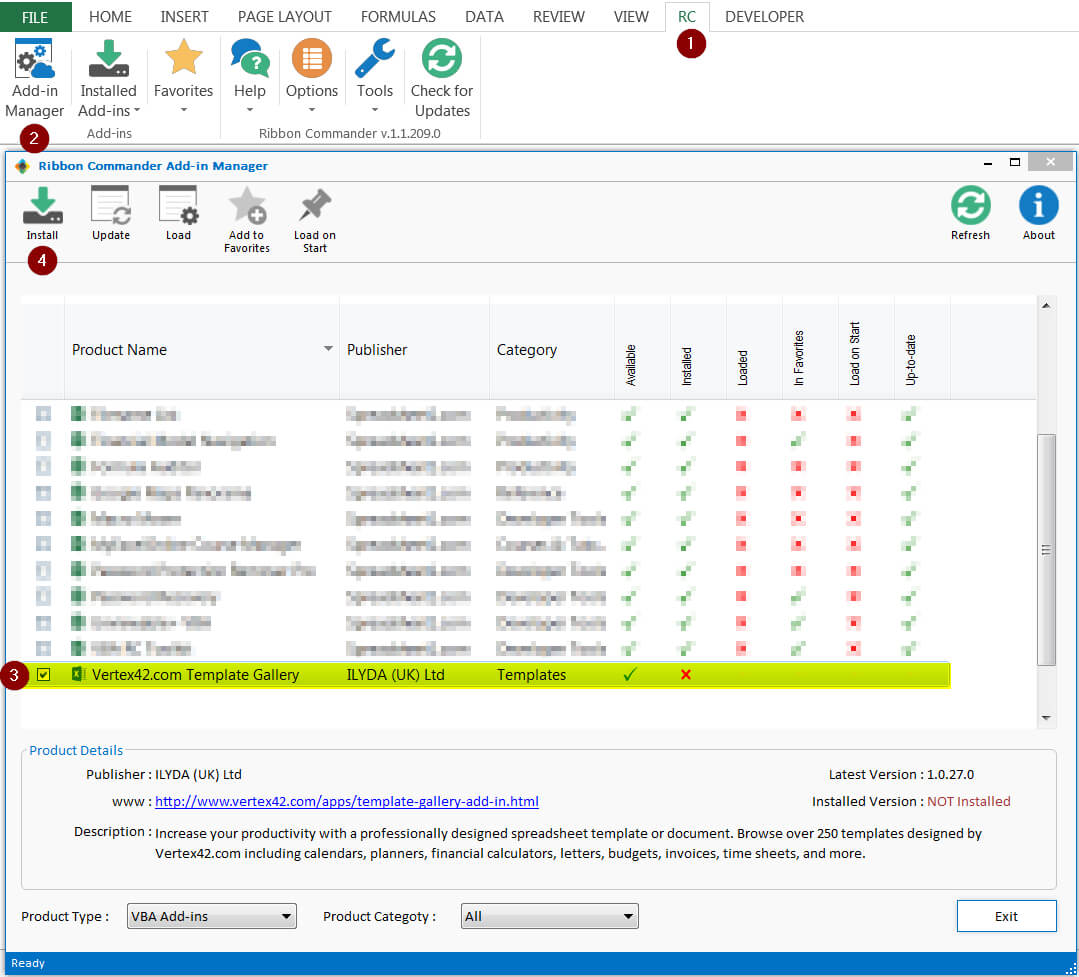Expand the Tools dropdown arrow

[375, 110]
